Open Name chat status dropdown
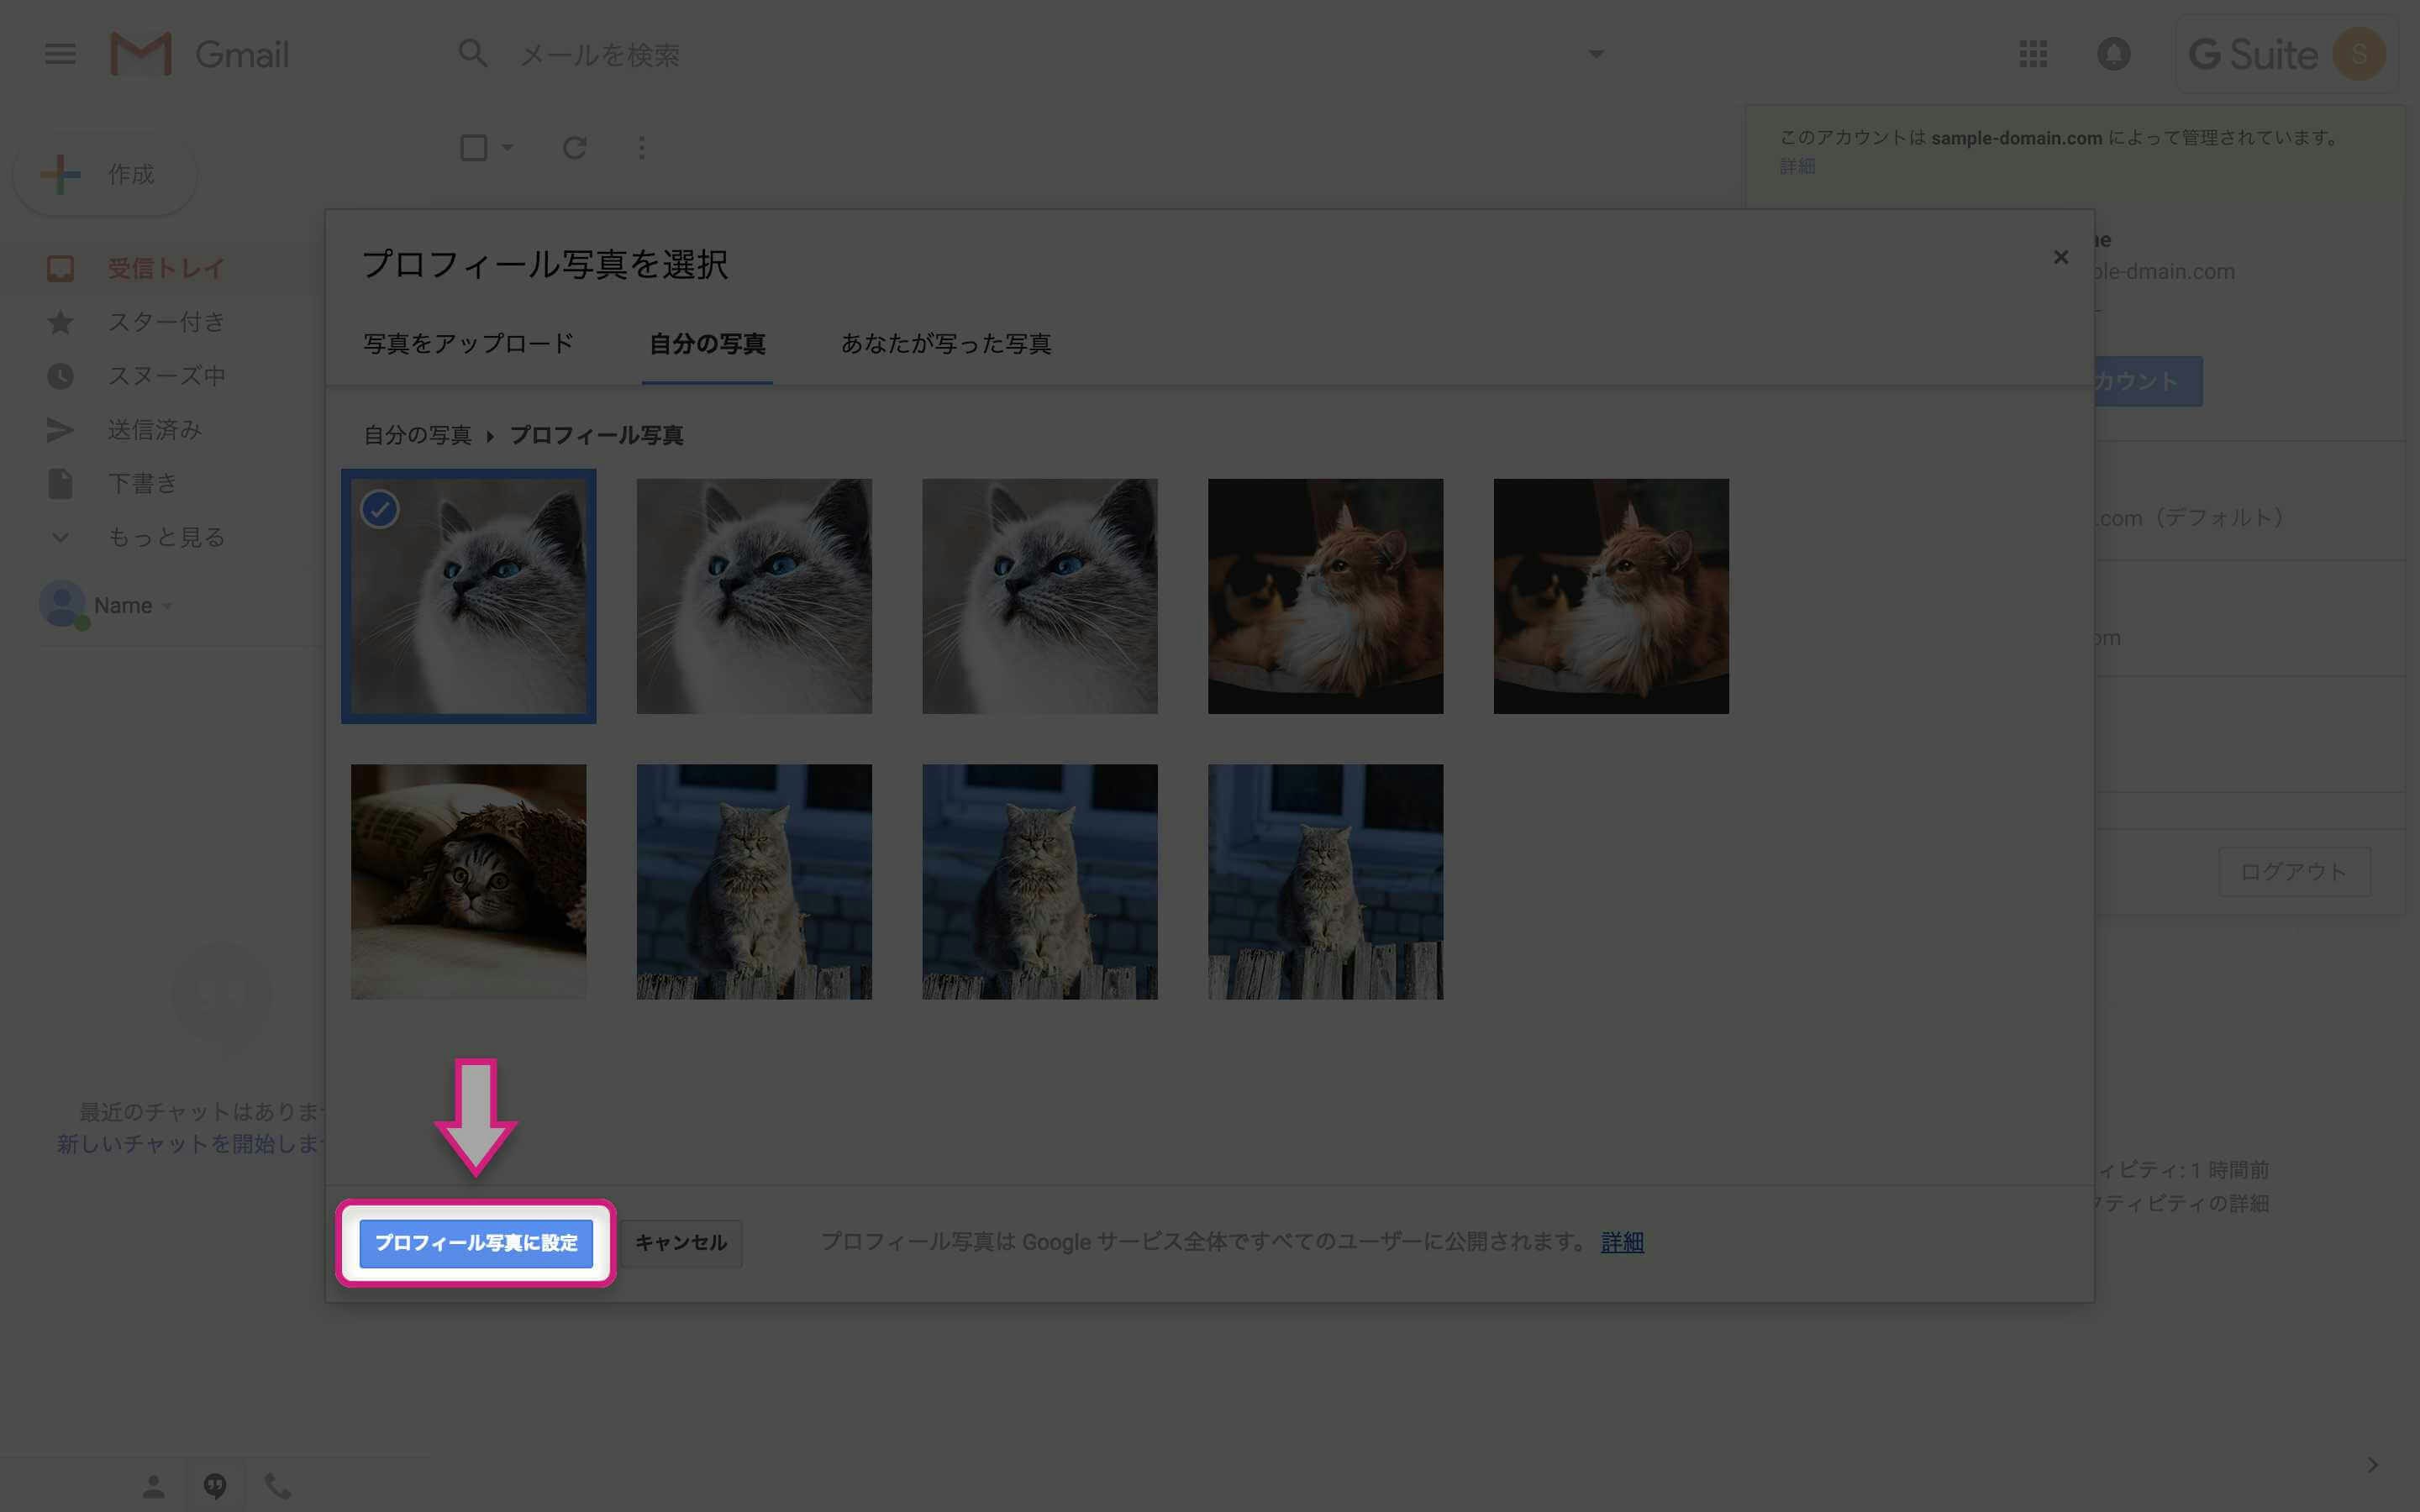The image size is (2420, 1512). (x=166, y=606)
